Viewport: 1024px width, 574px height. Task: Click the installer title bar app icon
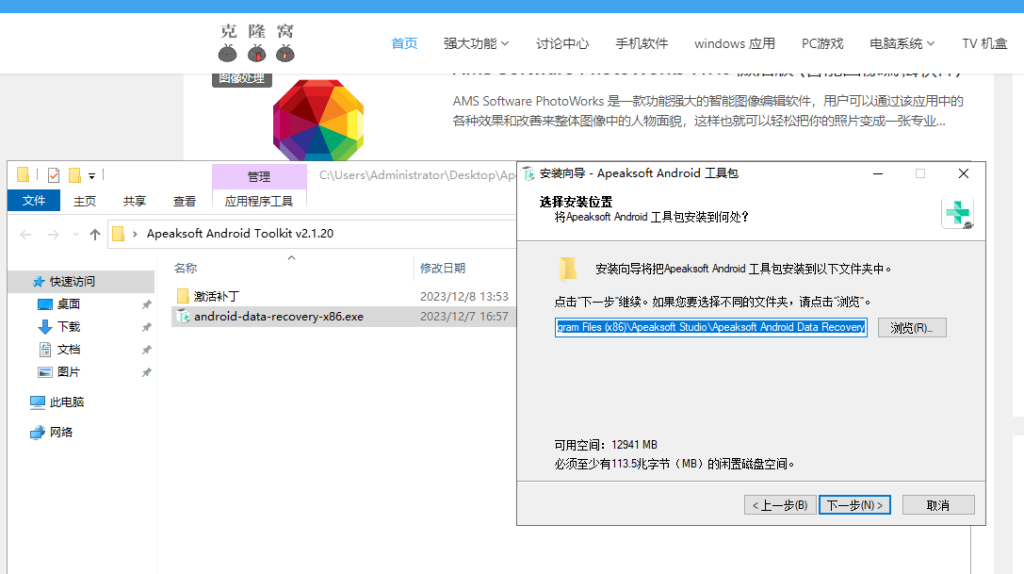[528, 174]
